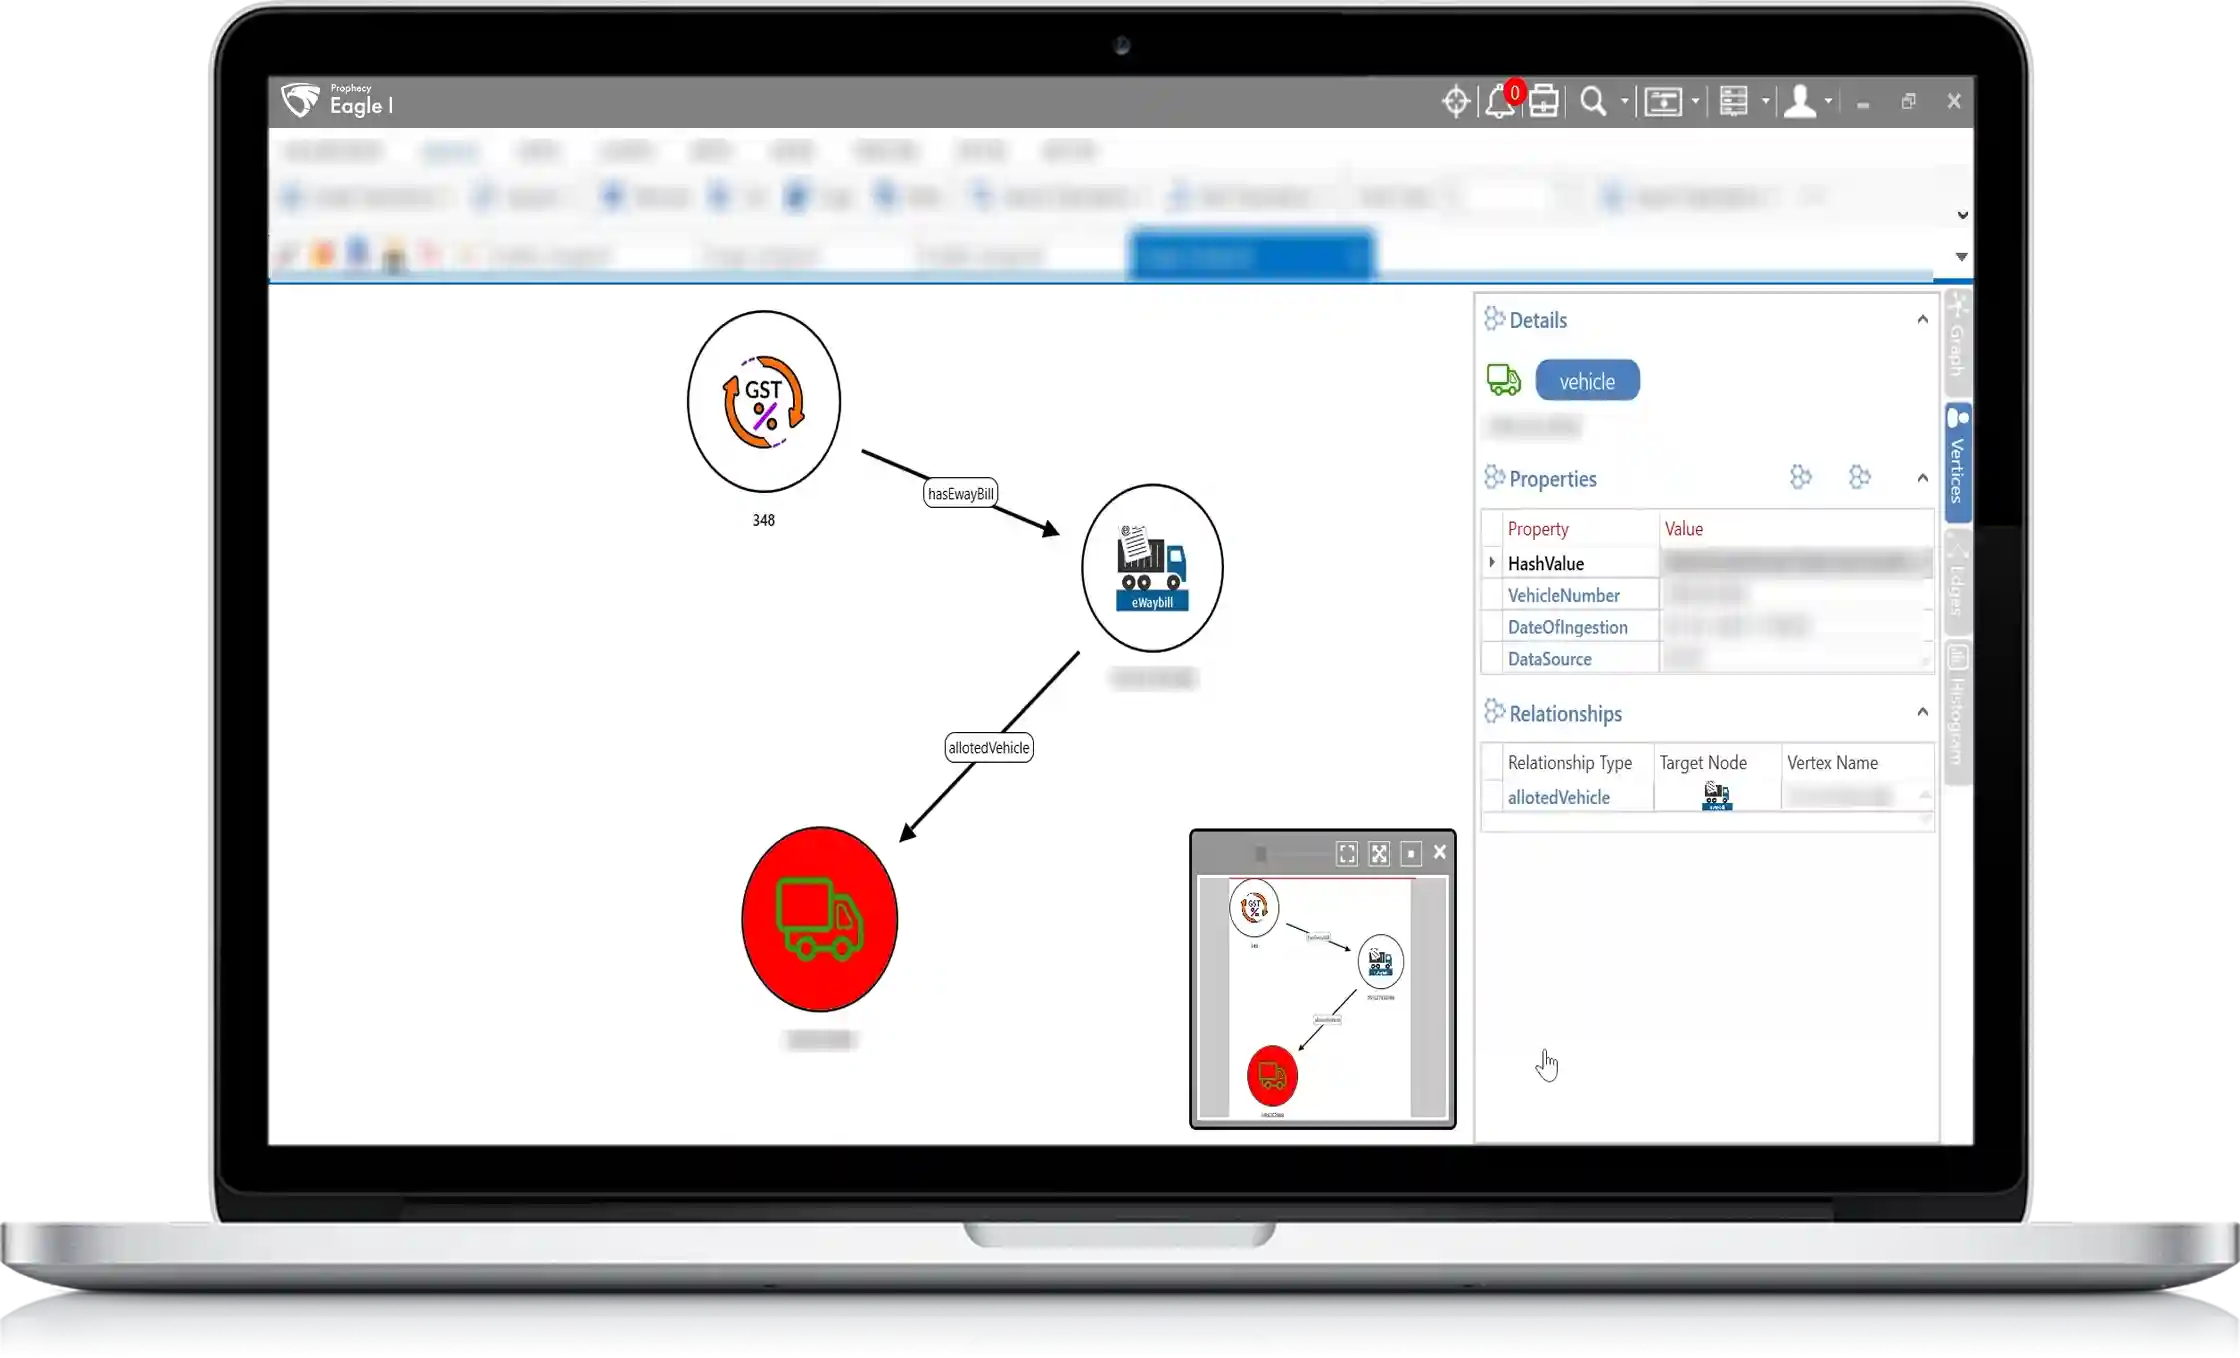Expand the HashValue property row
Viewport: 2240px width, 1358px height.
click(1491, 562)
